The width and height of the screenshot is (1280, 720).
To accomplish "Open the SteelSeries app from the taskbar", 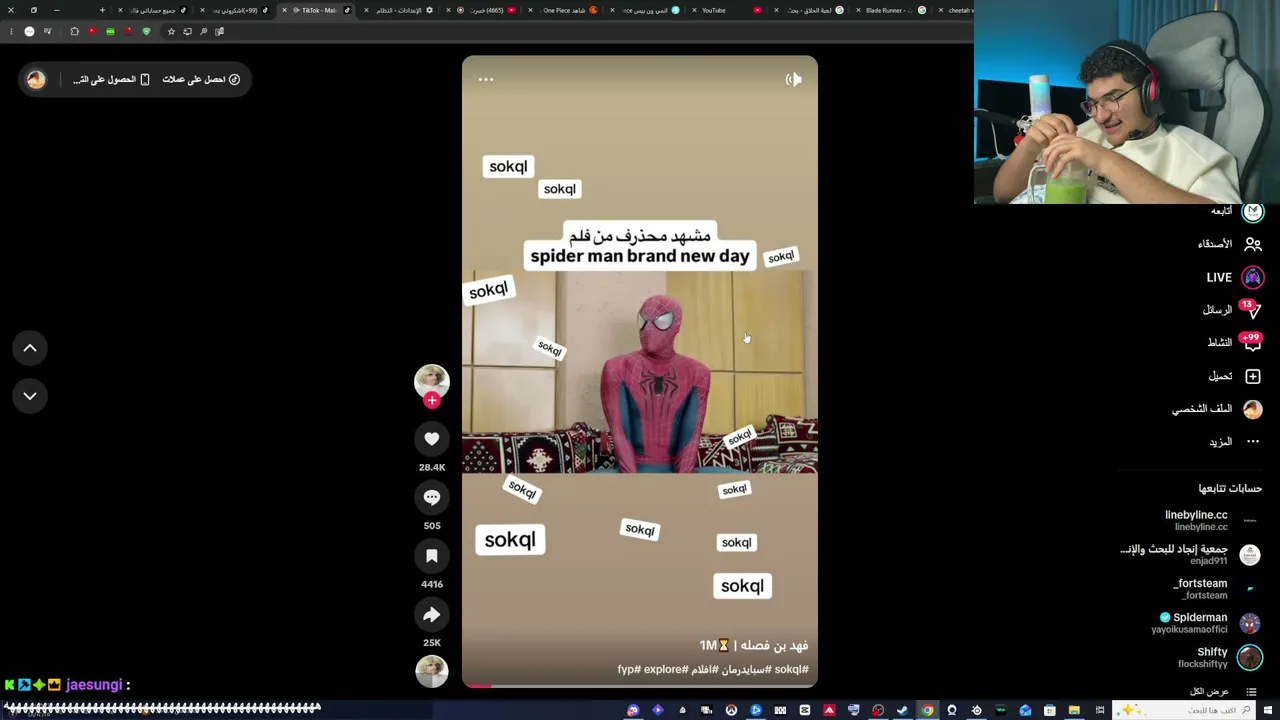I will (x=976, y=710).
